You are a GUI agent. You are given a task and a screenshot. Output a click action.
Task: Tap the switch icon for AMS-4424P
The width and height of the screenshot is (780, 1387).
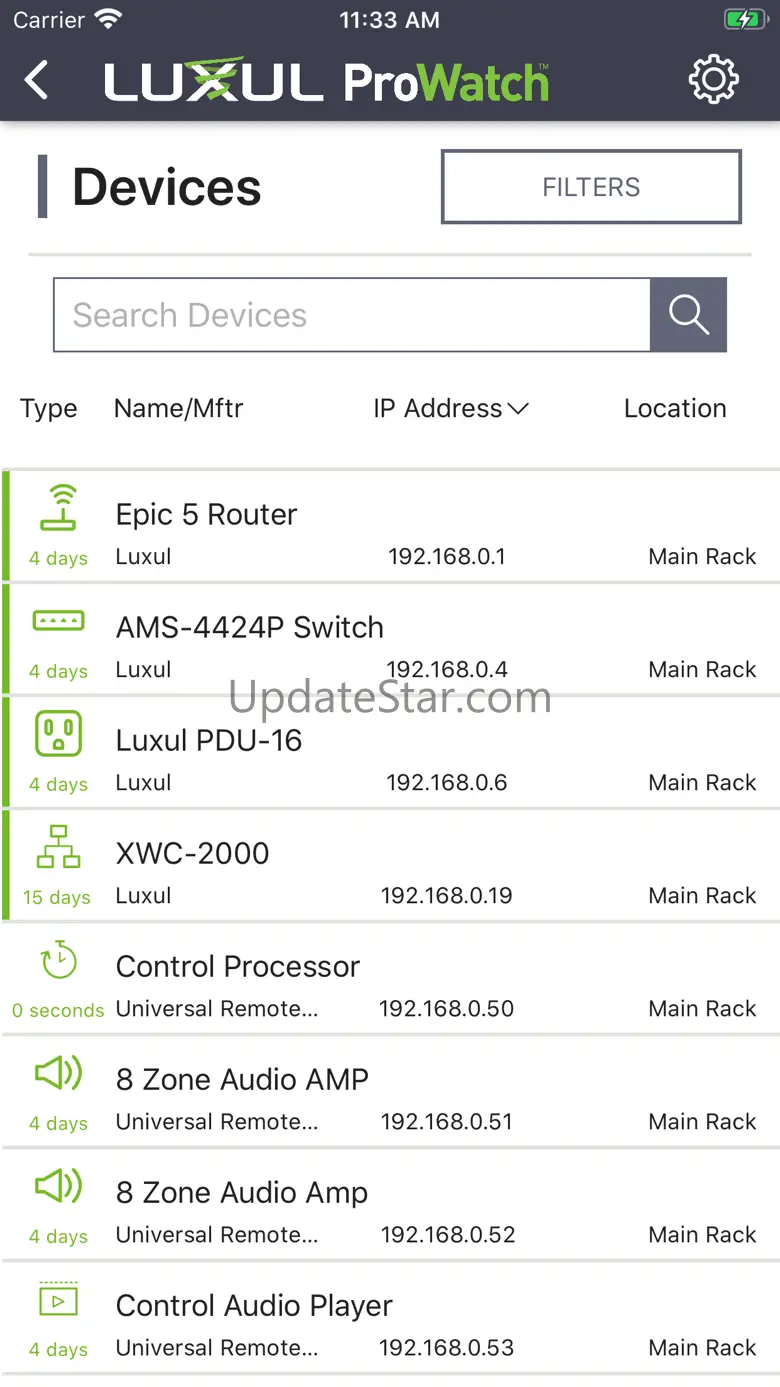(x=58, y=621)
